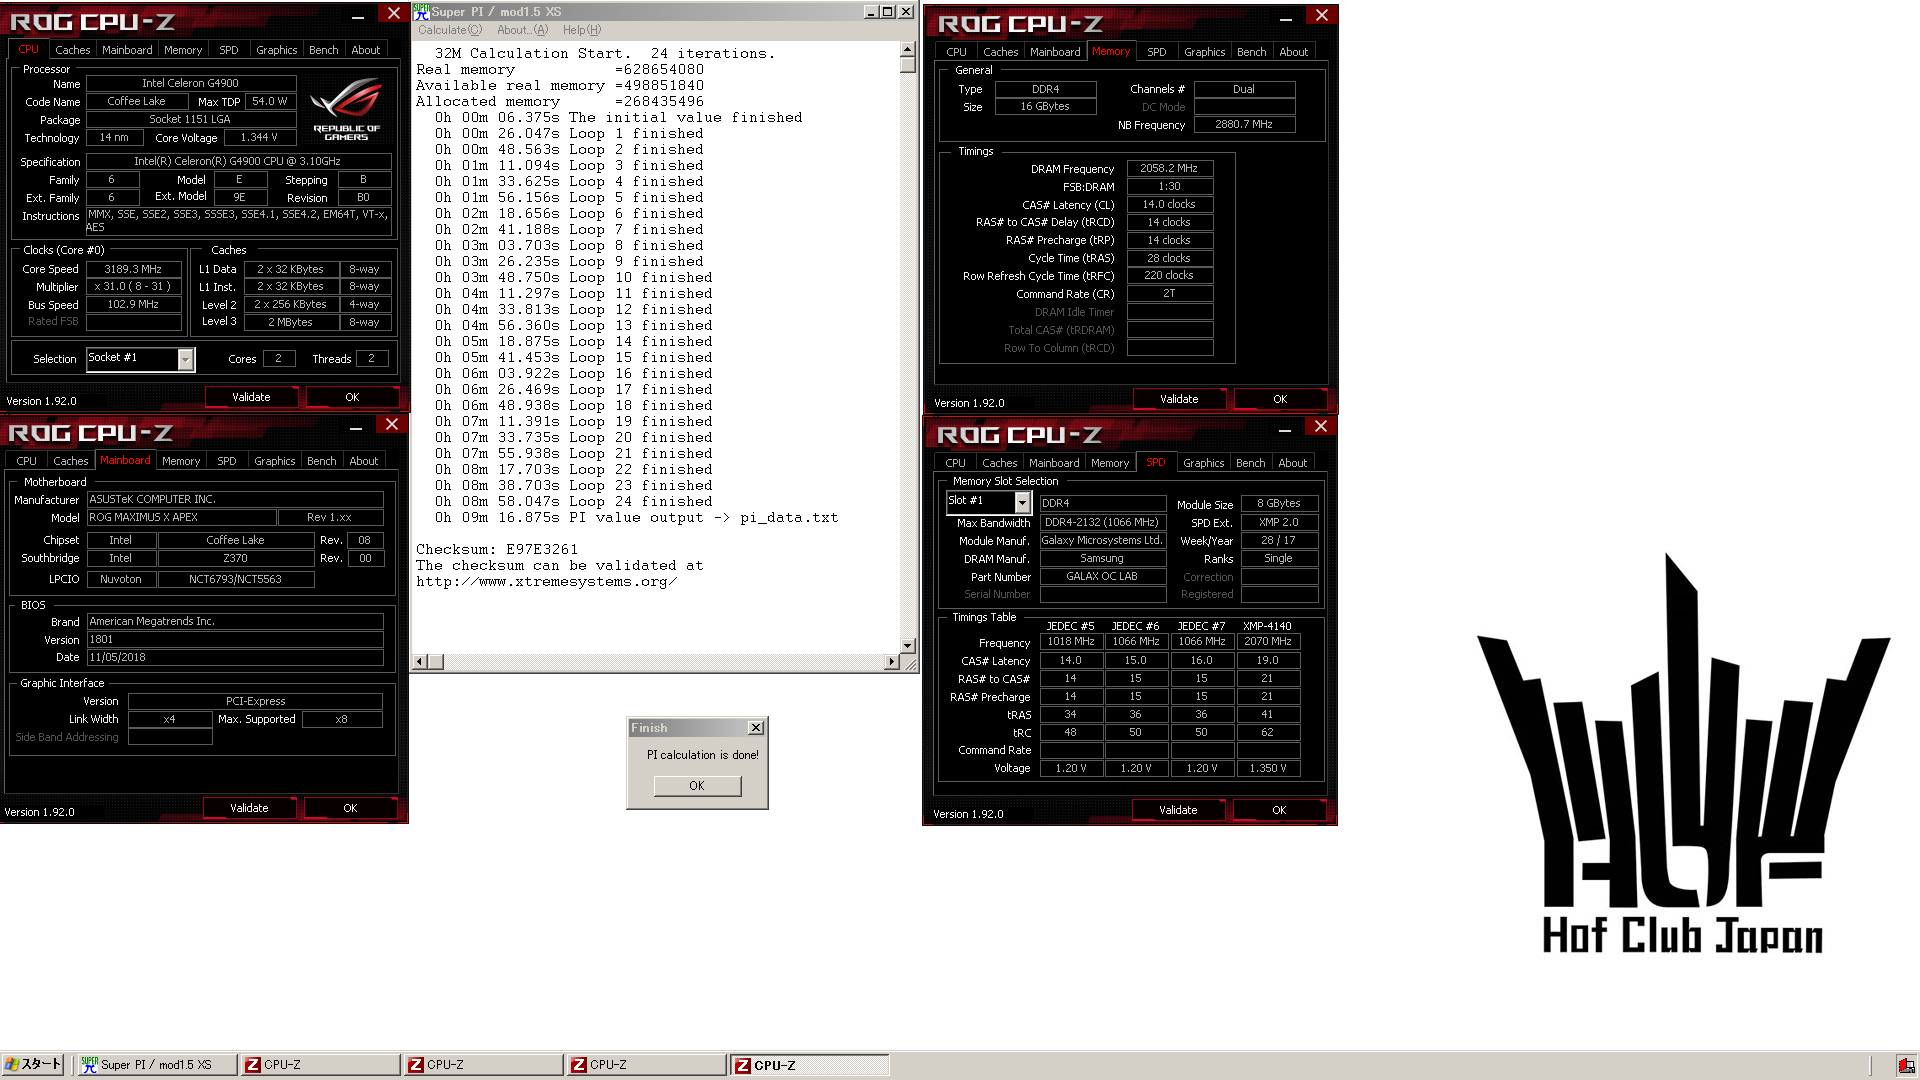Minimize the Super PI window
The width and height of the screenshot is (1920, 1080).
[871, 12]
